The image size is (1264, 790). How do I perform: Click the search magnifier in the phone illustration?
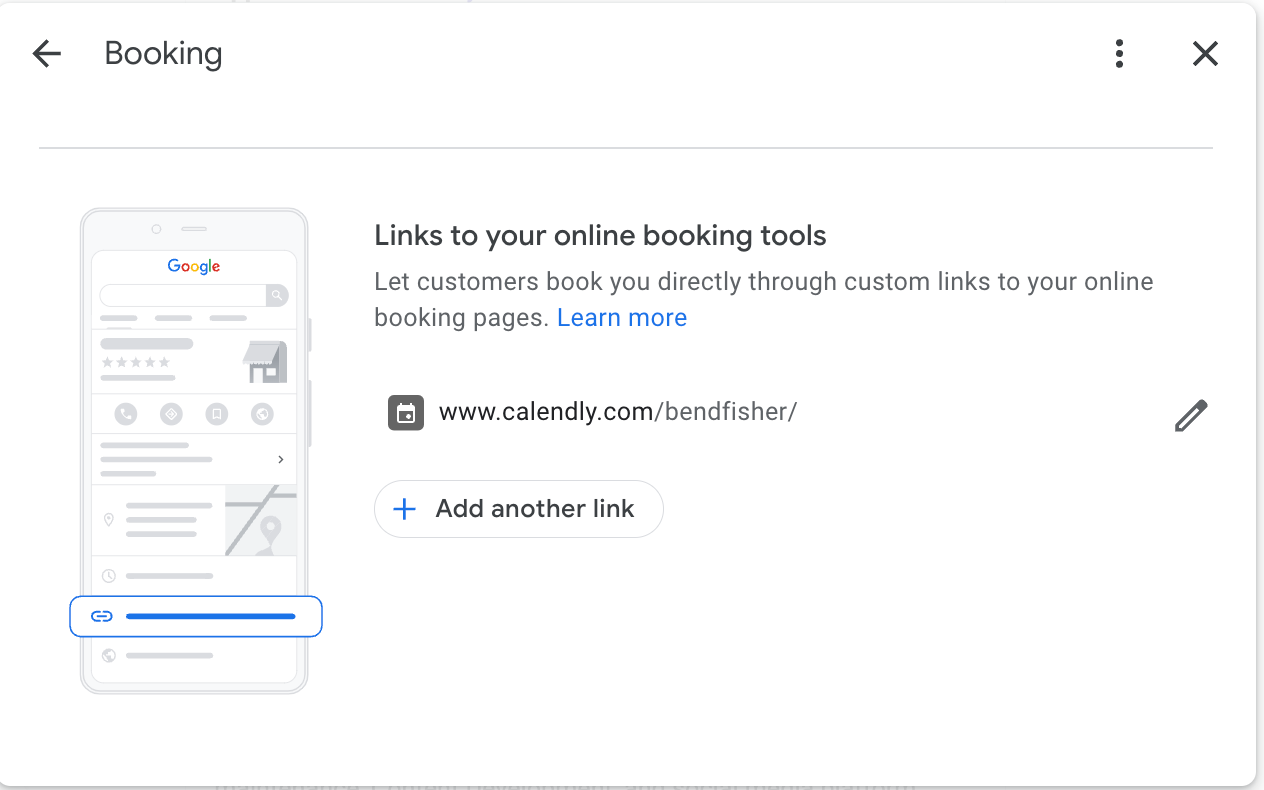[277, 295]
